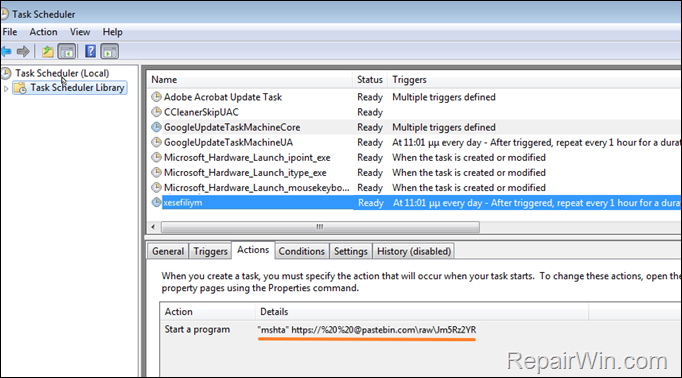Click the 'Start a program' action cell
Viewport: 682px width, 378px height.
click(x=197, y=330)
